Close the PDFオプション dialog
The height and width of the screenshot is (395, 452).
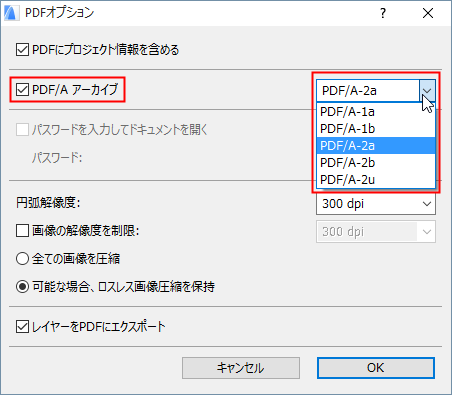click(428, 13)
